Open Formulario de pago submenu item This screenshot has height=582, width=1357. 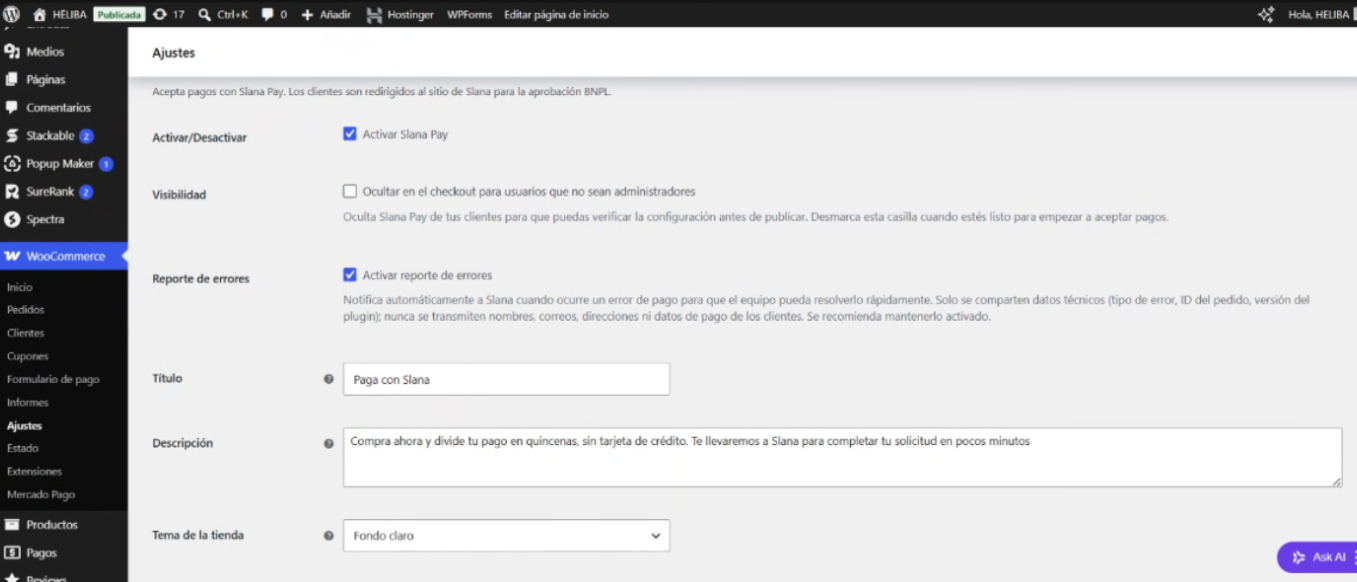coord(53,379)
